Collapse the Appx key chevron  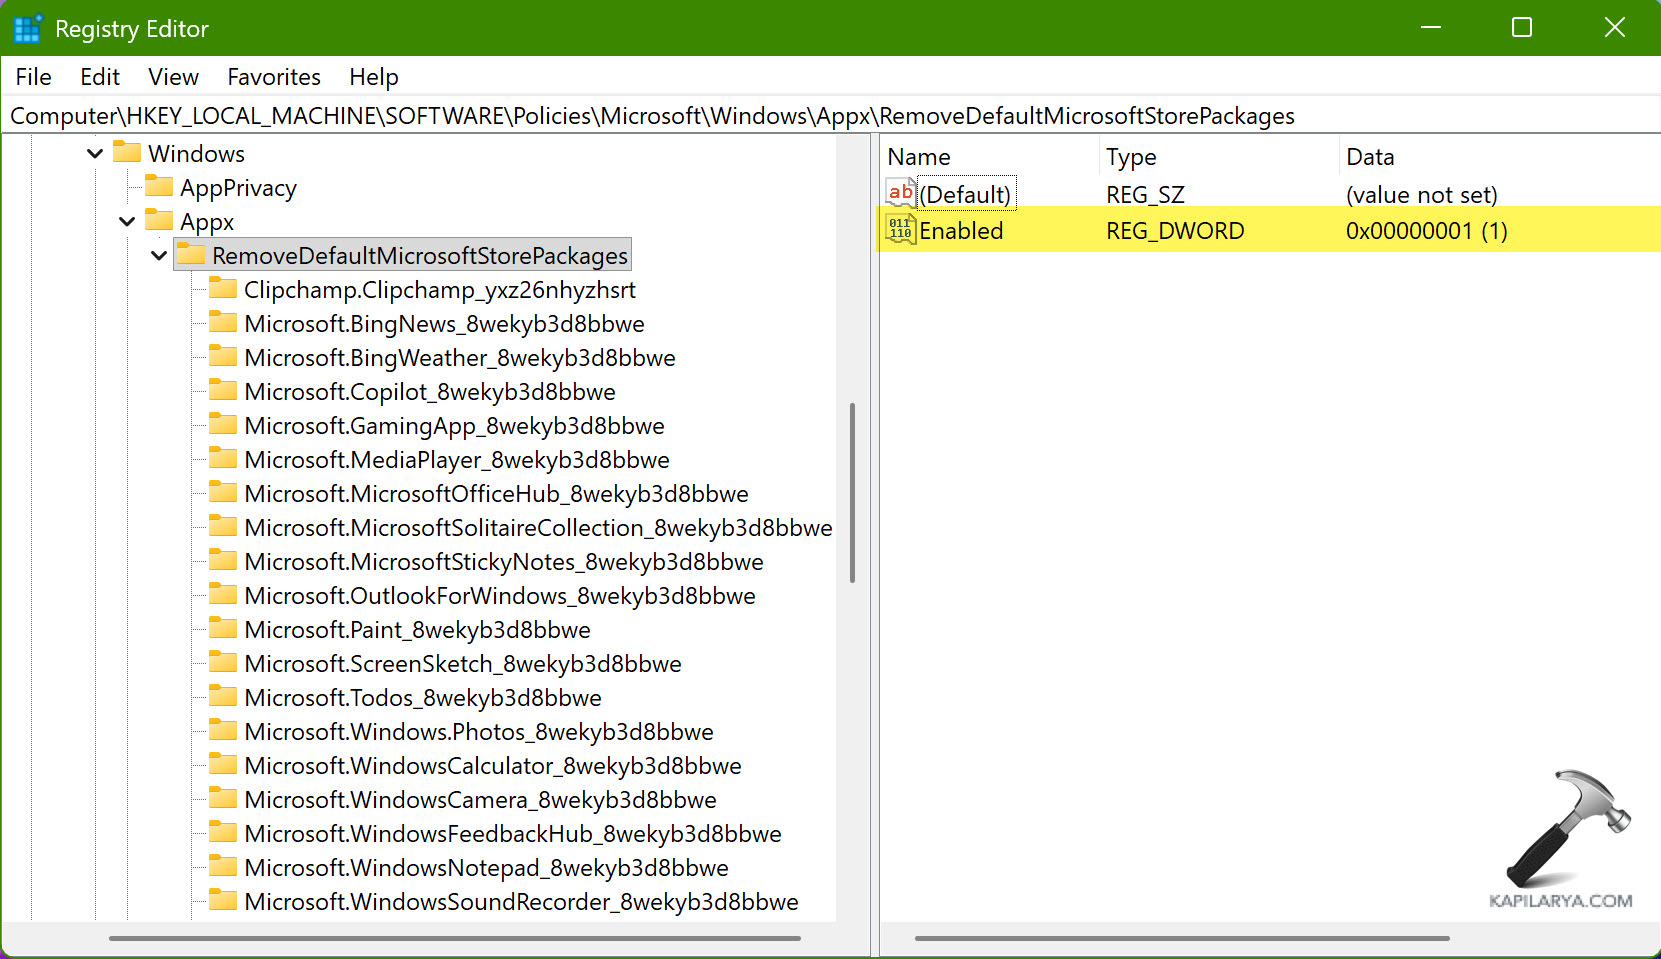[127, 222]
